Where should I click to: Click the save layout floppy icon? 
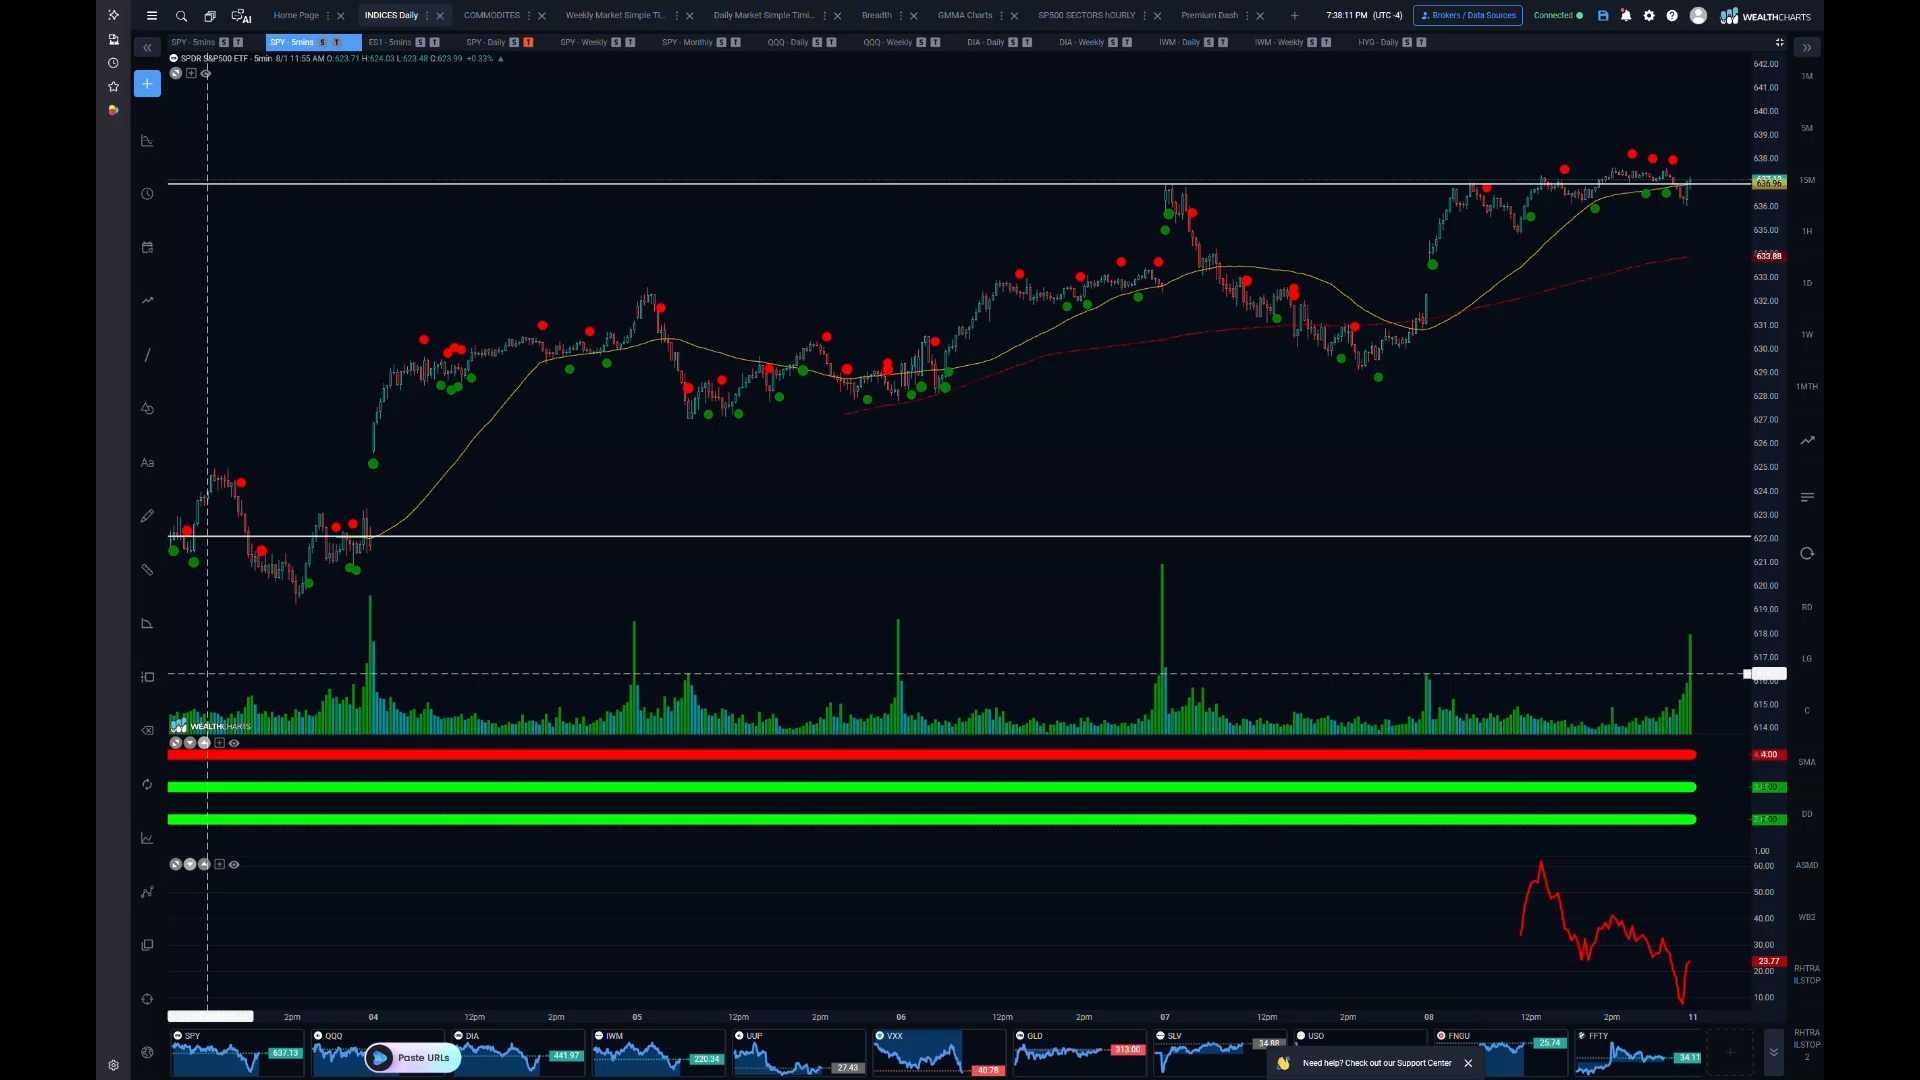[x=1603, y=16]
